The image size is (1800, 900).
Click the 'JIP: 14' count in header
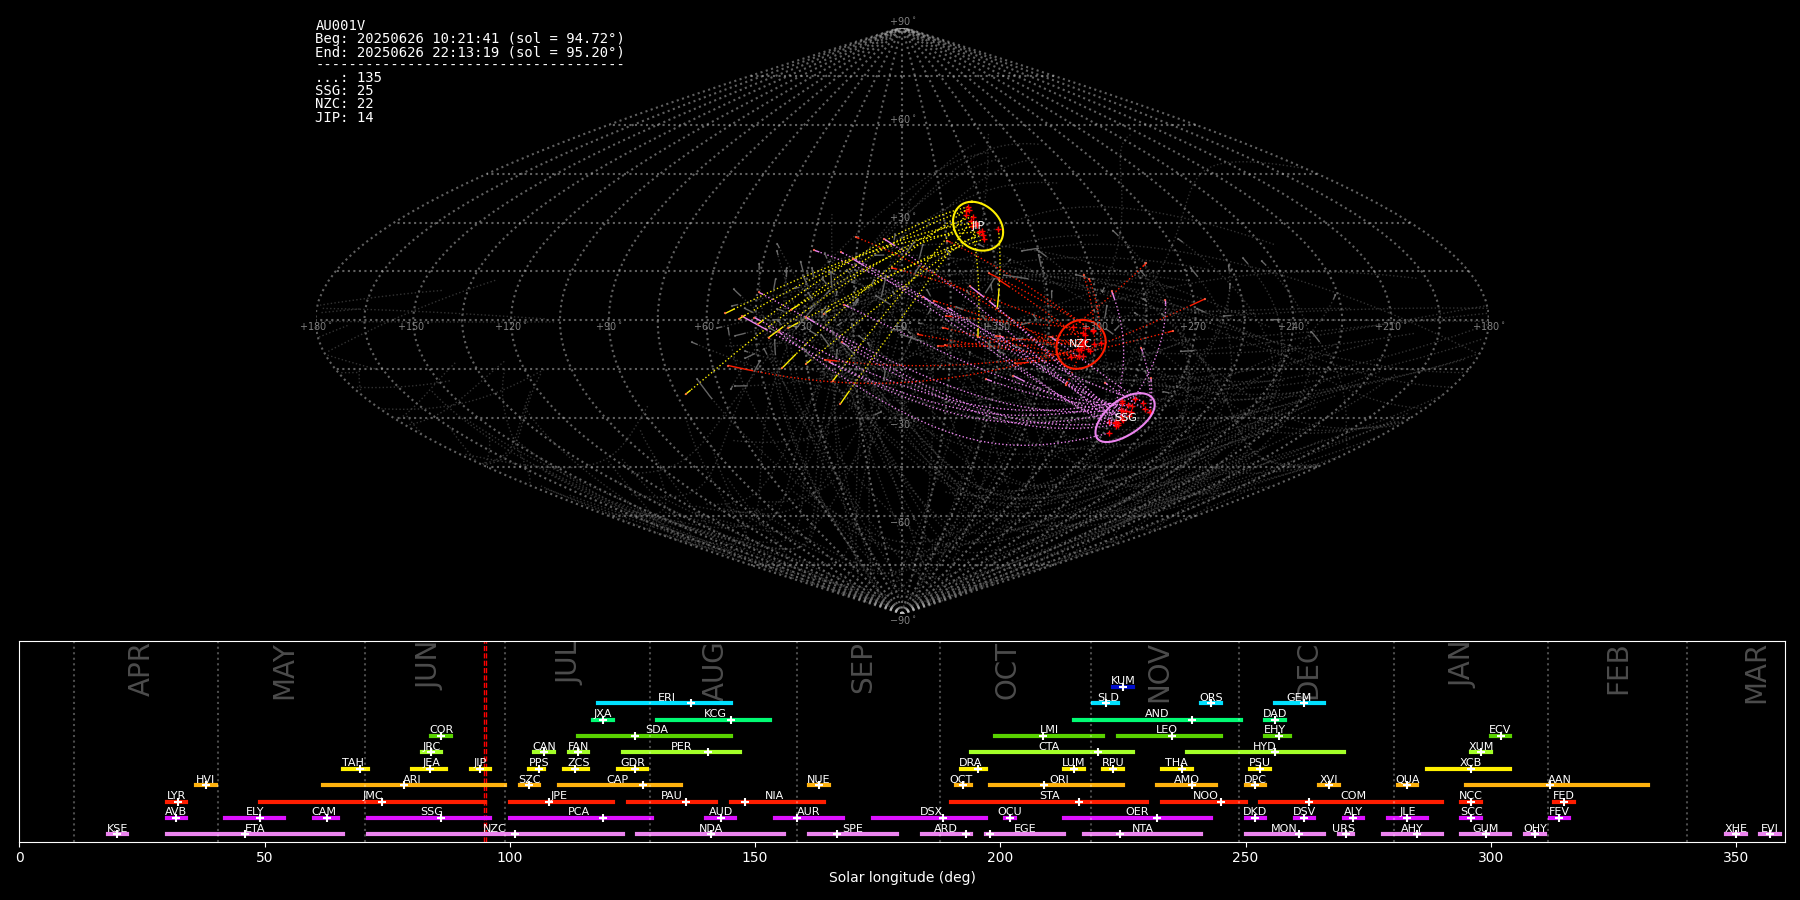(344, 118)
